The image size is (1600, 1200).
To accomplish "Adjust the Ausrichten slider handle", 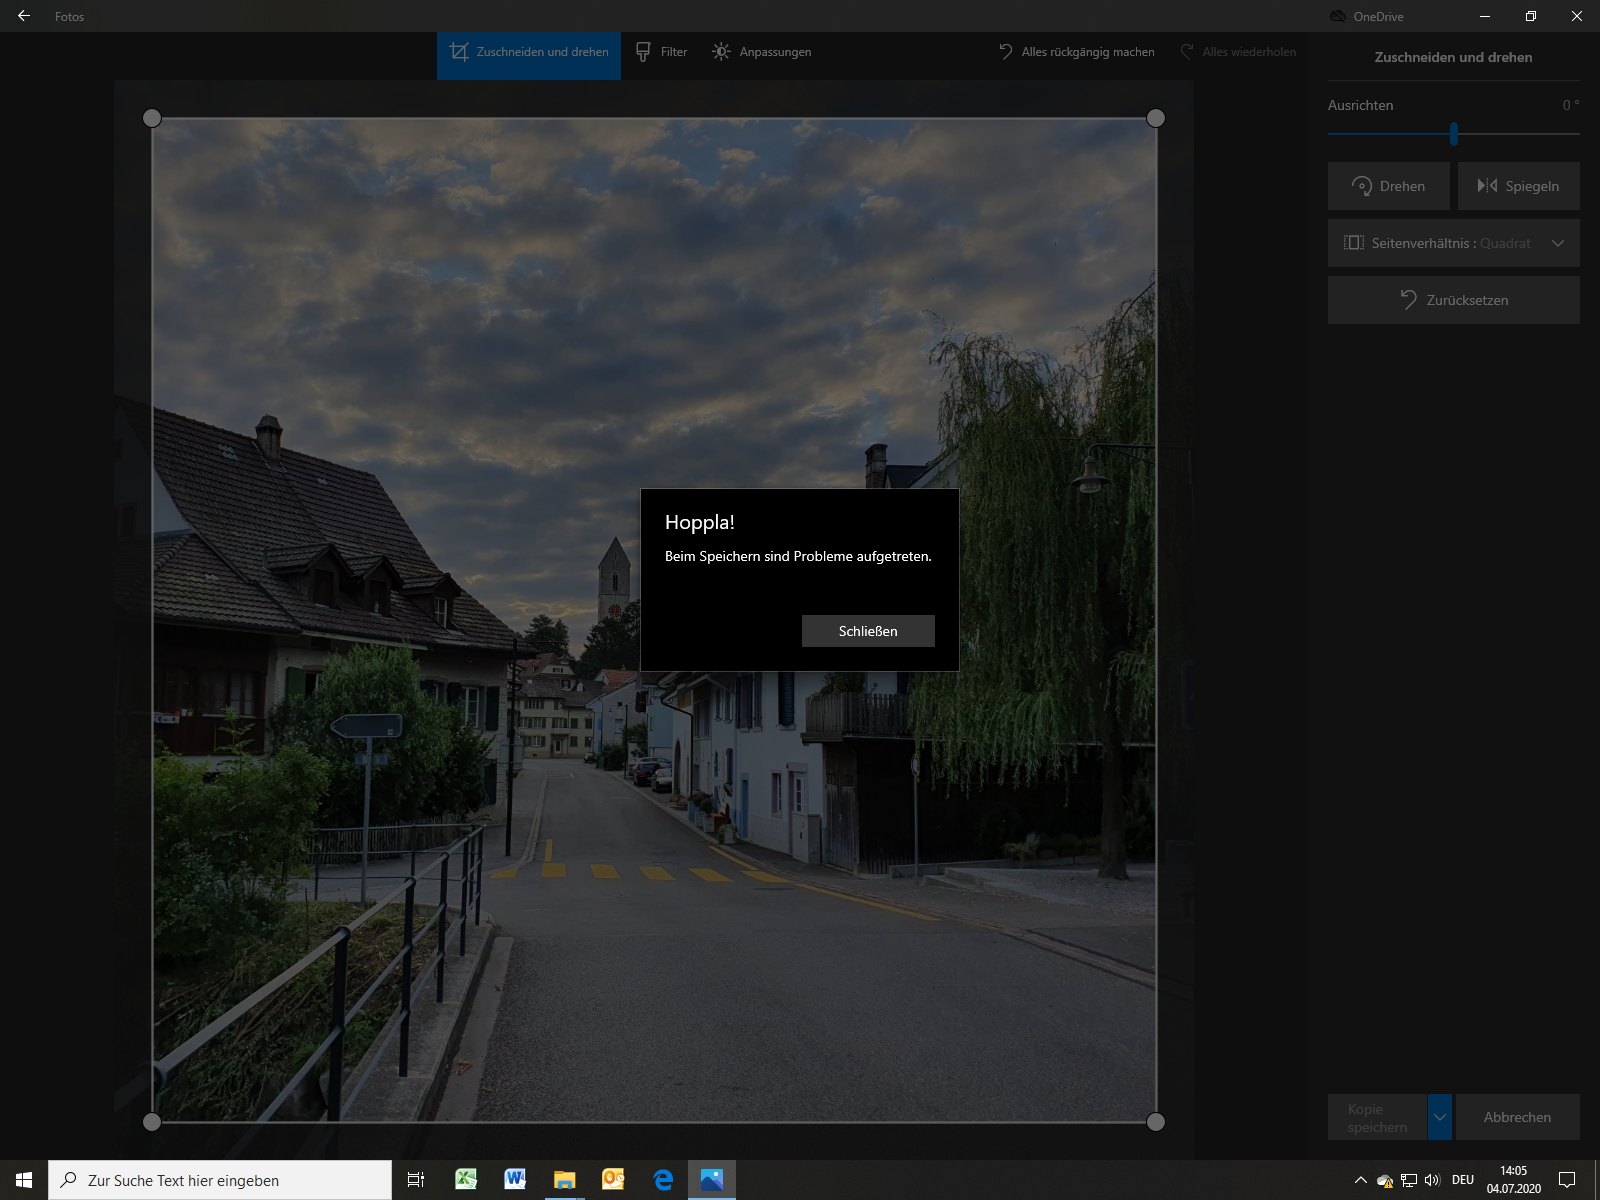I will 1454,133.
